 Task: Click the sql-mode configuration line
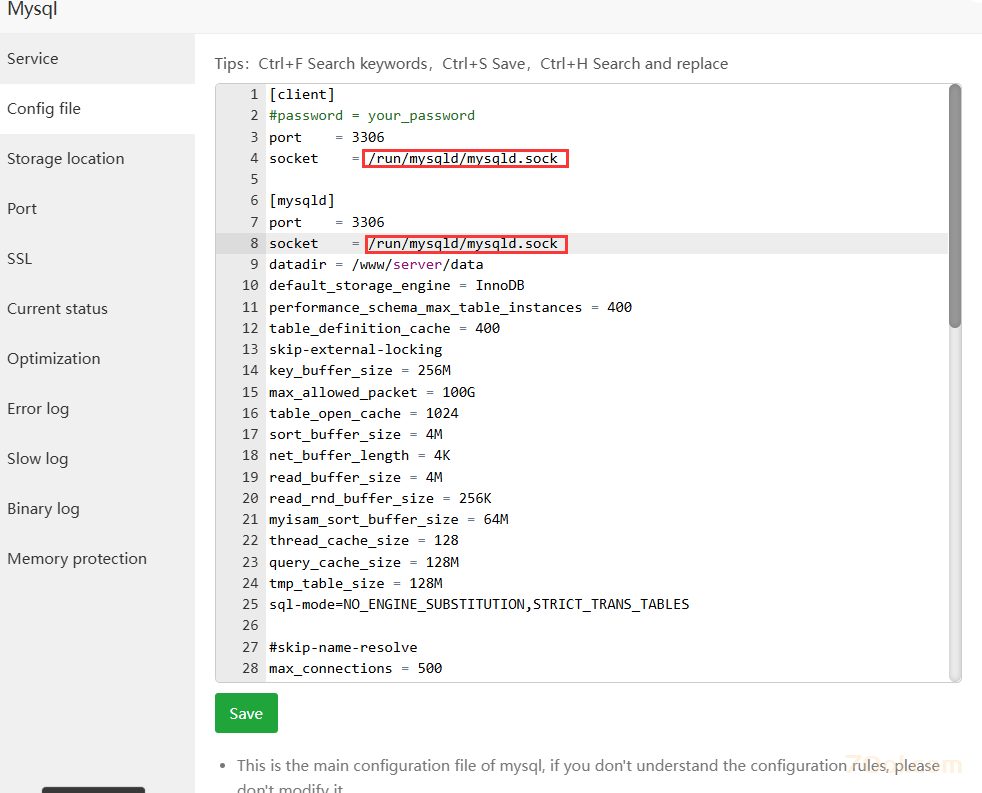point(479,604)
